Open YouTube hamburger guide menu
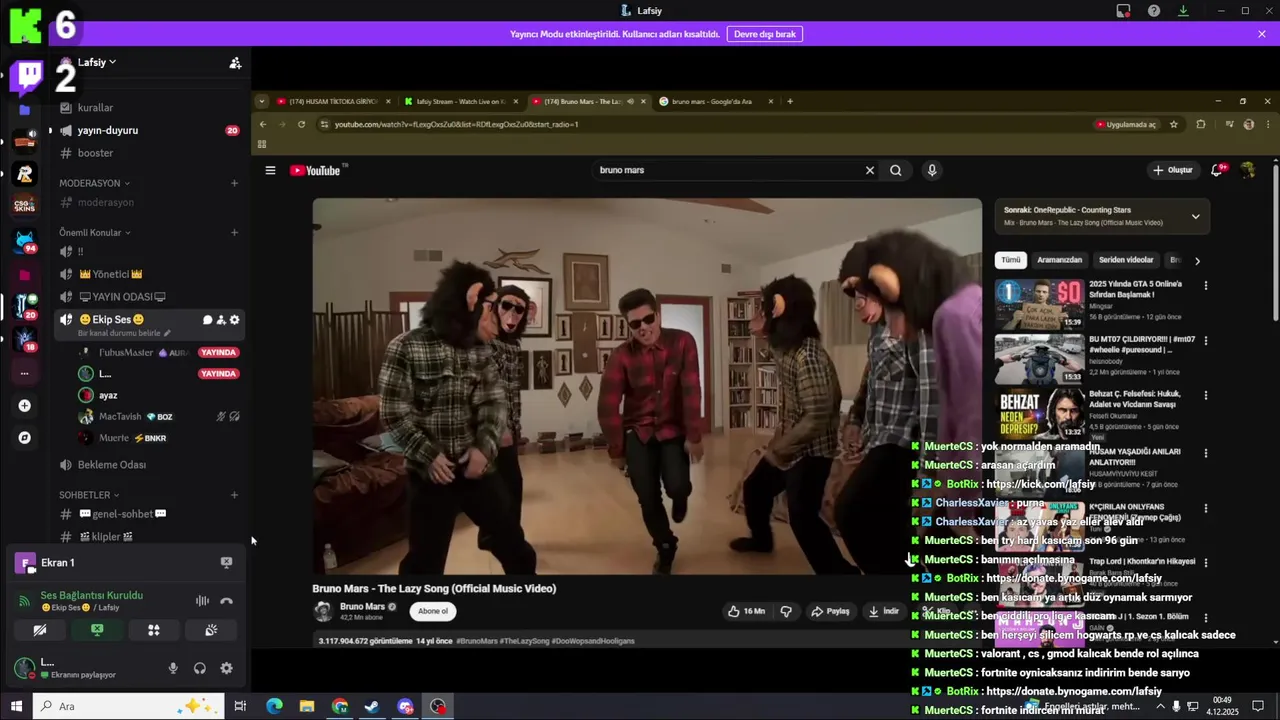Screen dimensions: 1280x720 [x=270, y=170]
